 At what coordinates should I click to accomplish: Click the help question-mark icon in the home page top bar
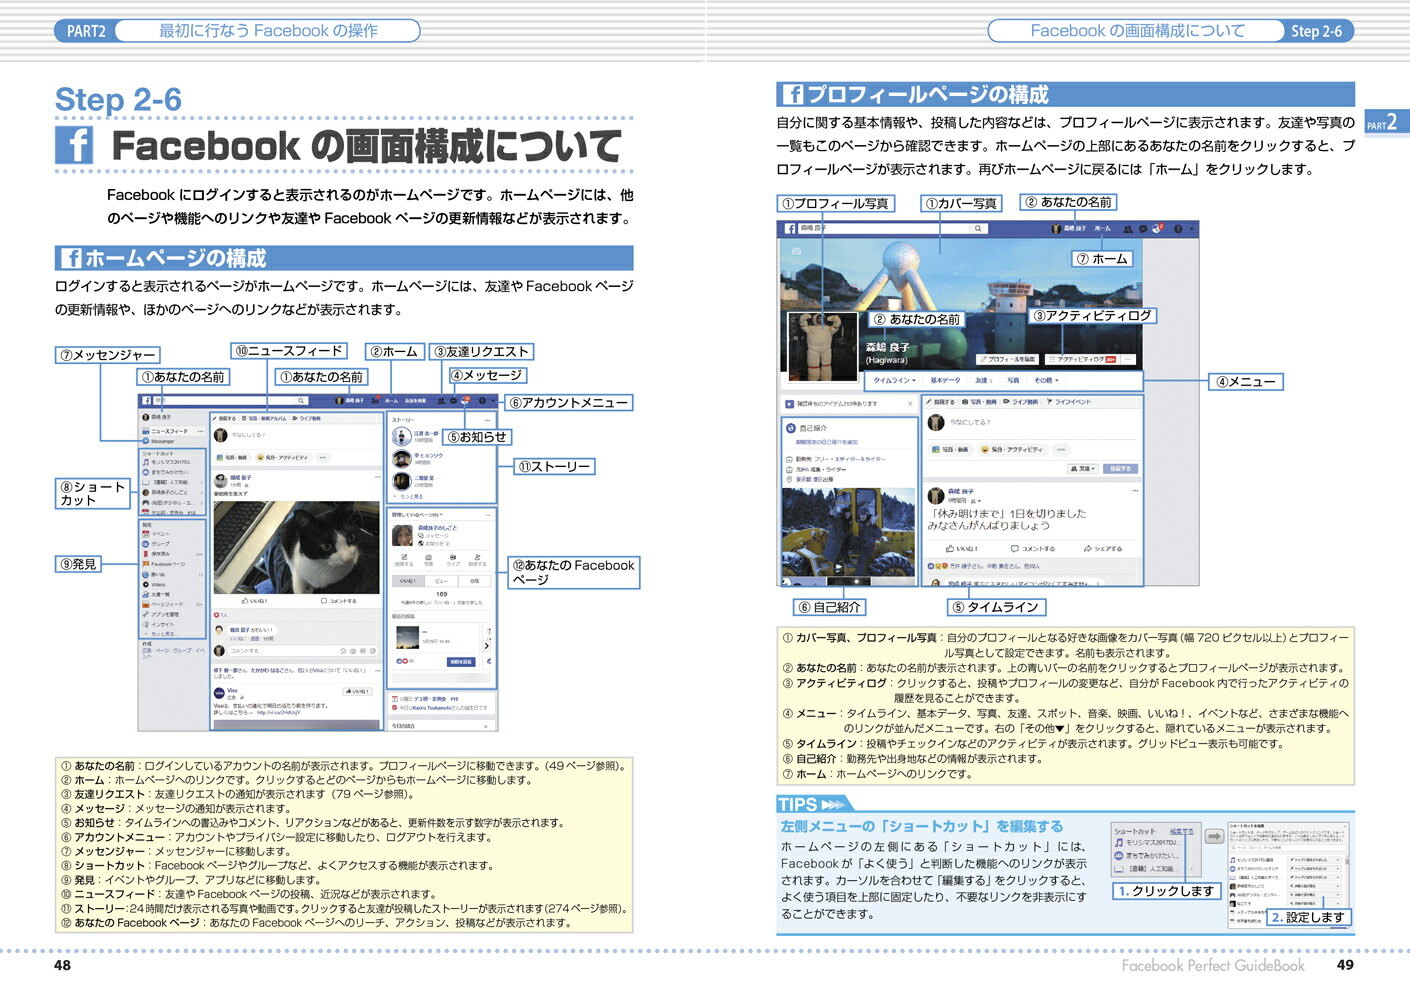click(x=481, y=401)
